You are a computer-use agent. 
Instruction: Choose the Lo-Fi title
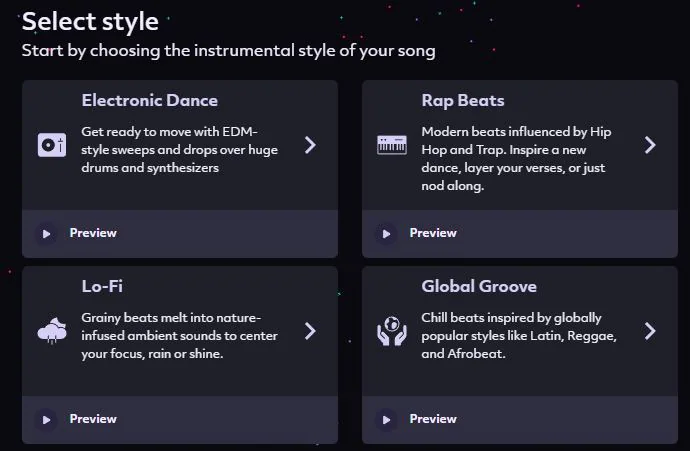pyautogui.click(x=102, y=286)
